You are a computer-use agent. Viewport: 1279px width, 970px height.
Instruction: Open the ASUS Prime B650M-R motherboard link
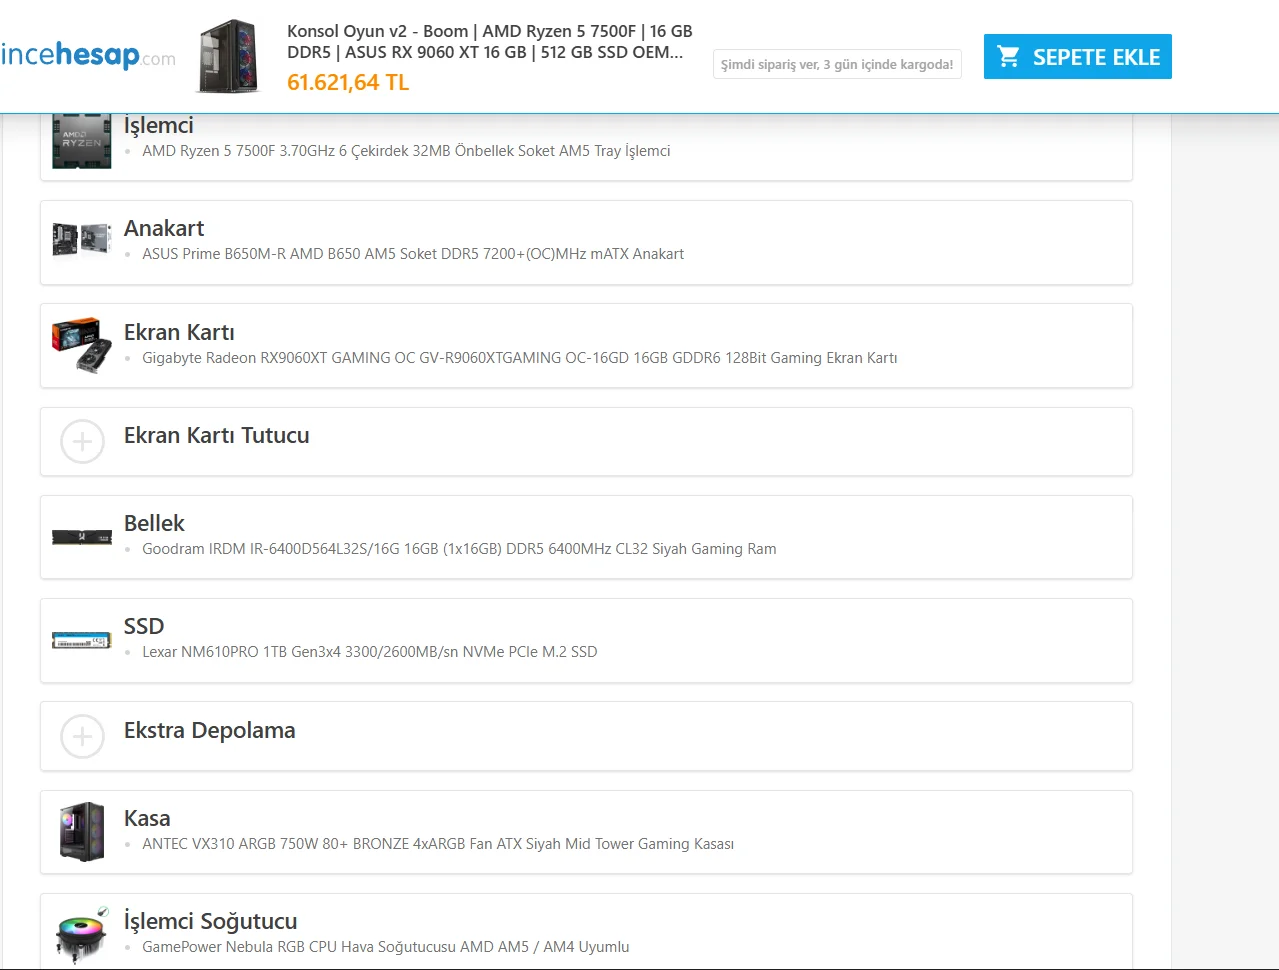[413, 254]
